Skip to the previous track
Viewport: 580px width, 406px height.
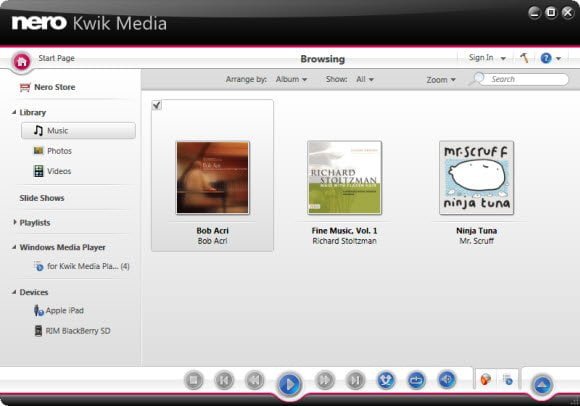[224, 380]
